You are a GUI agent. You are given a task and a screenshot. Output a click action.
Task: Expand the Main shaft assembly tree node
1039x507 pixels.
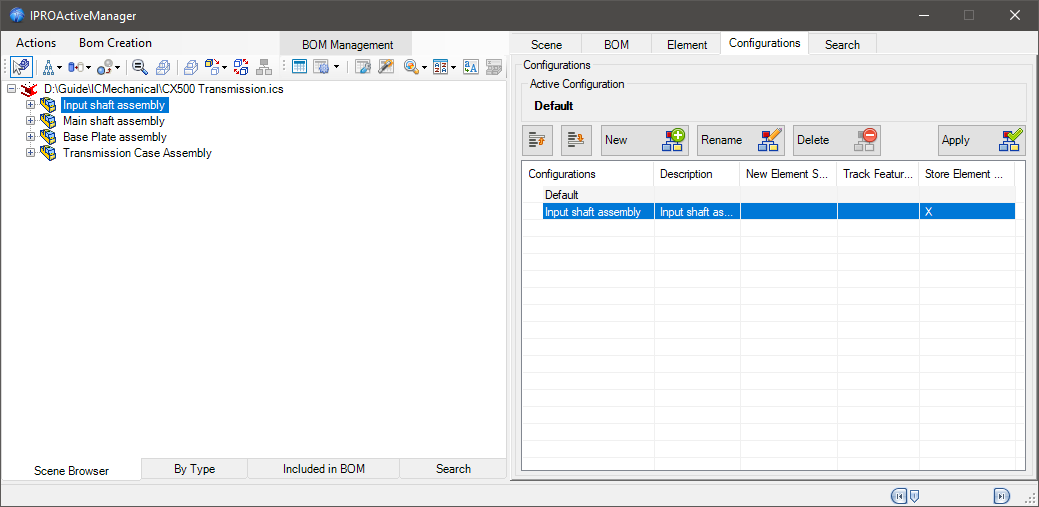30,121
